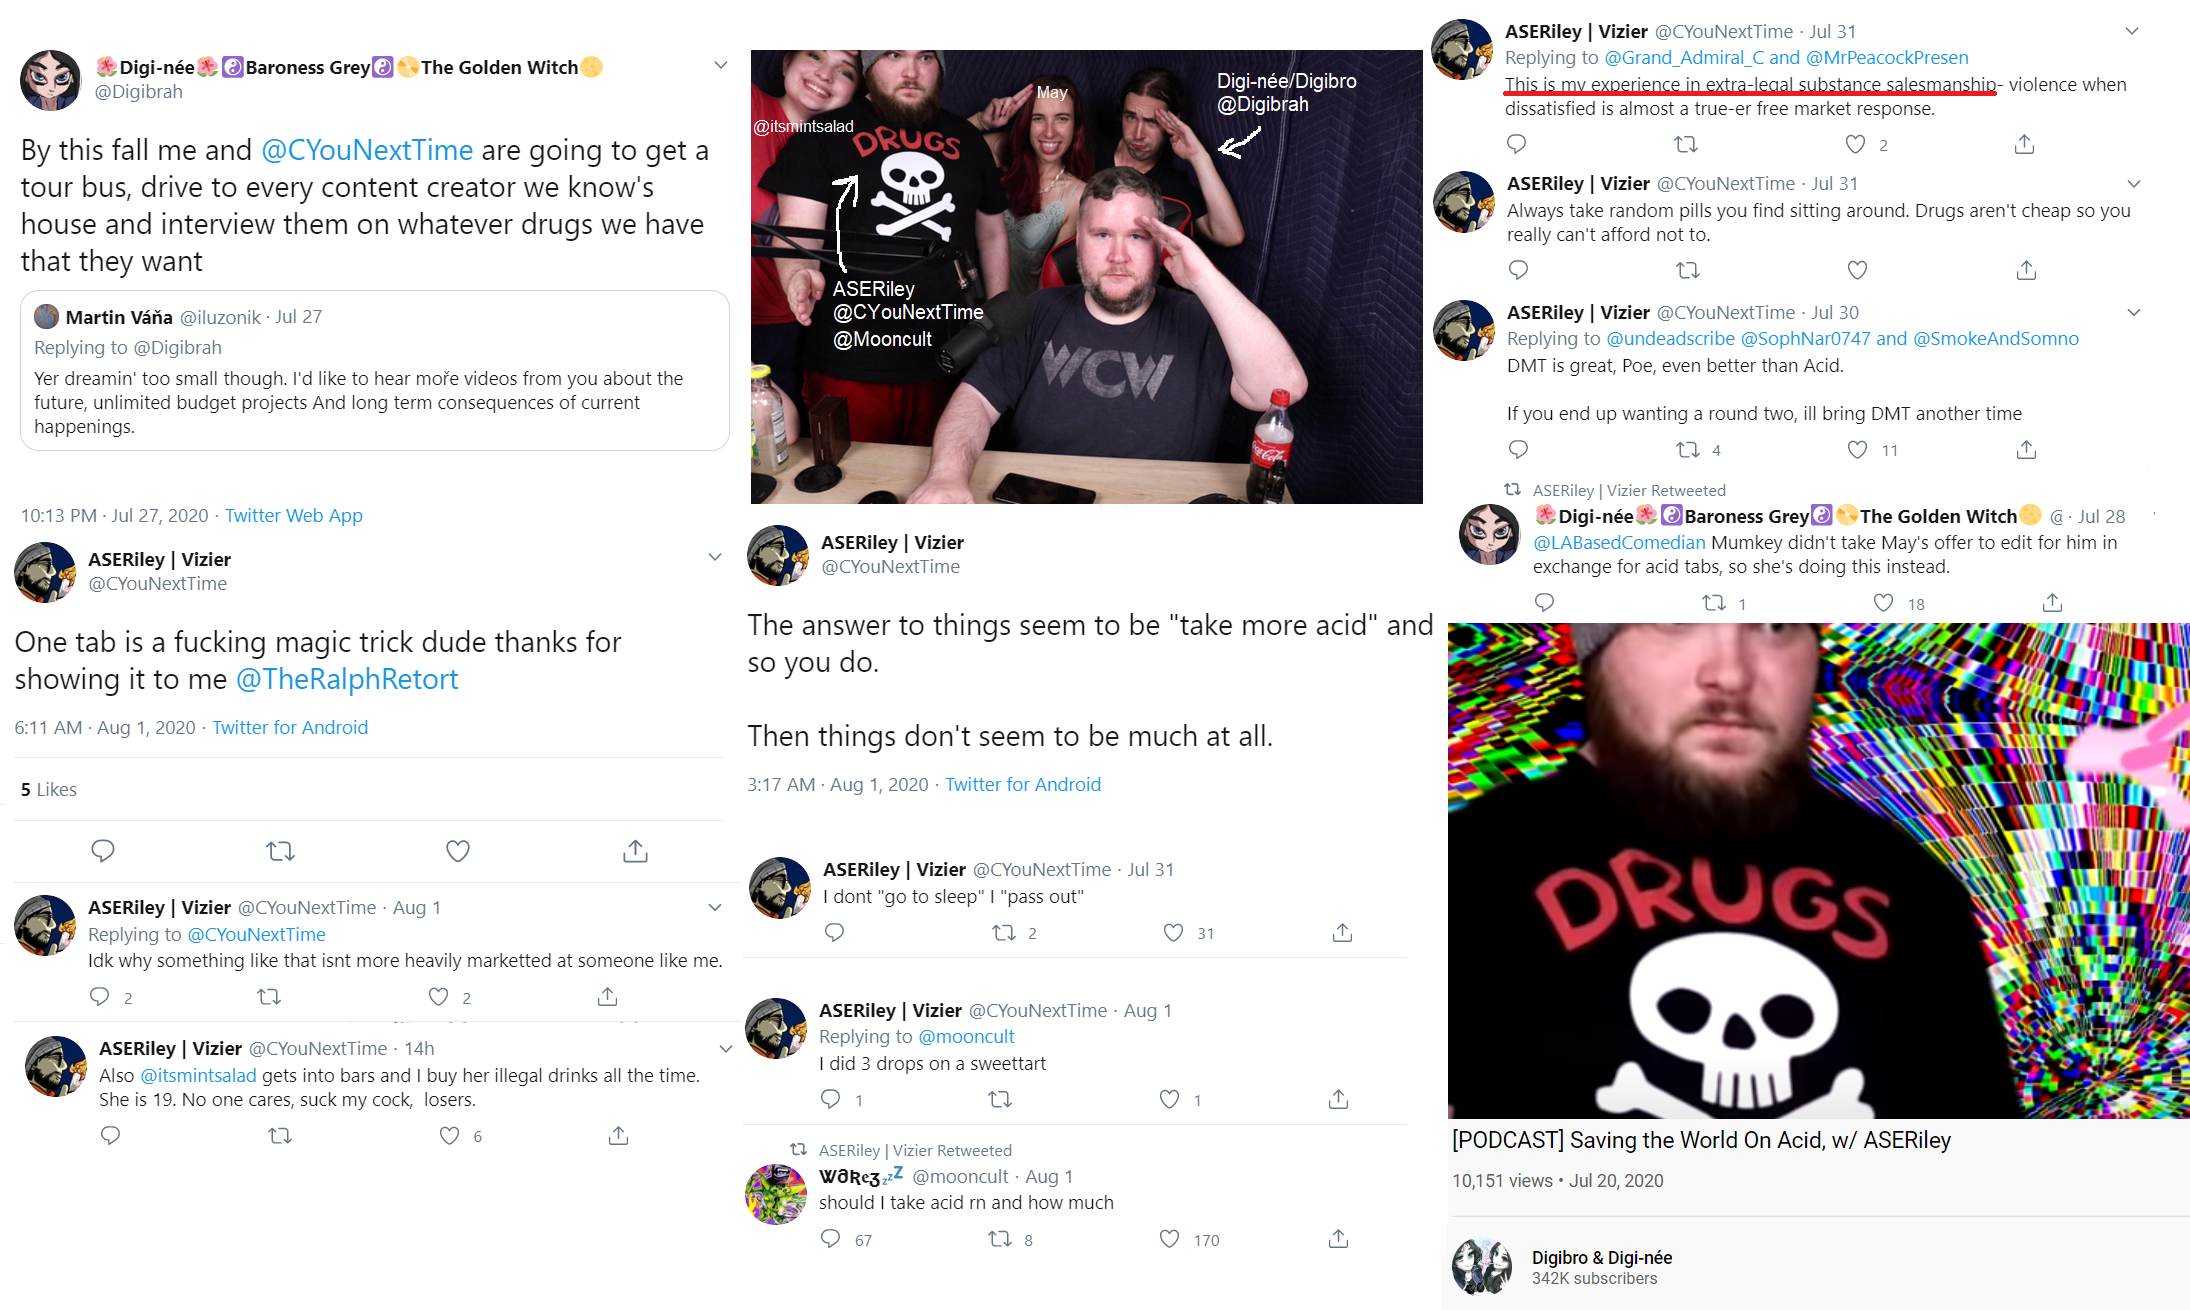Like the "Mumkey didn't take May's offer" tweet
The height and width of the screenshot is (1310, 2190).
coord(1883,602)
